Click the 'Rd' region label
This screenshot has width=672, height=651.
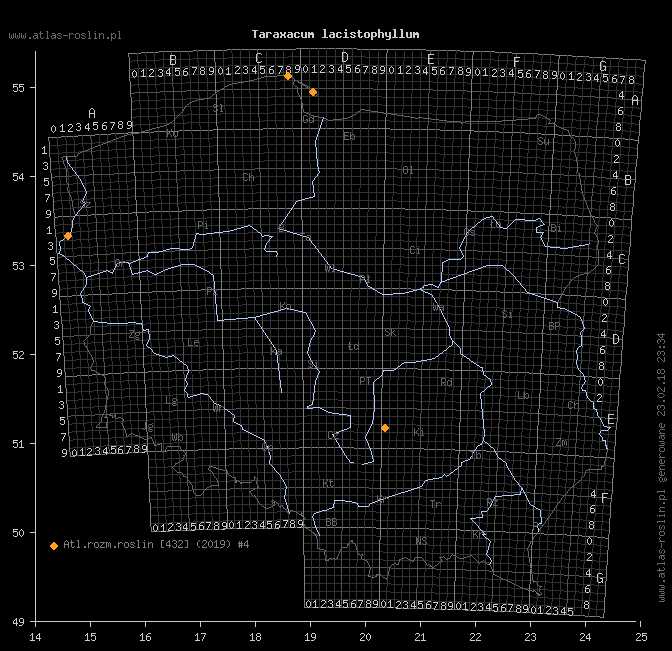click(x=446, y=382)
